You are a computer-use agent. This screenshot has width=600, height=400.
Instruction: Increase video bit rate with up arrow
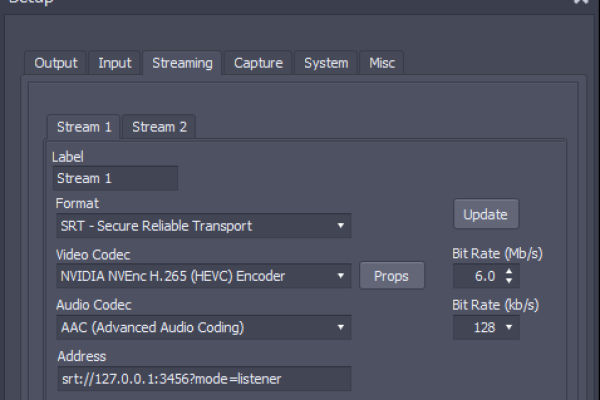[510, 270]
